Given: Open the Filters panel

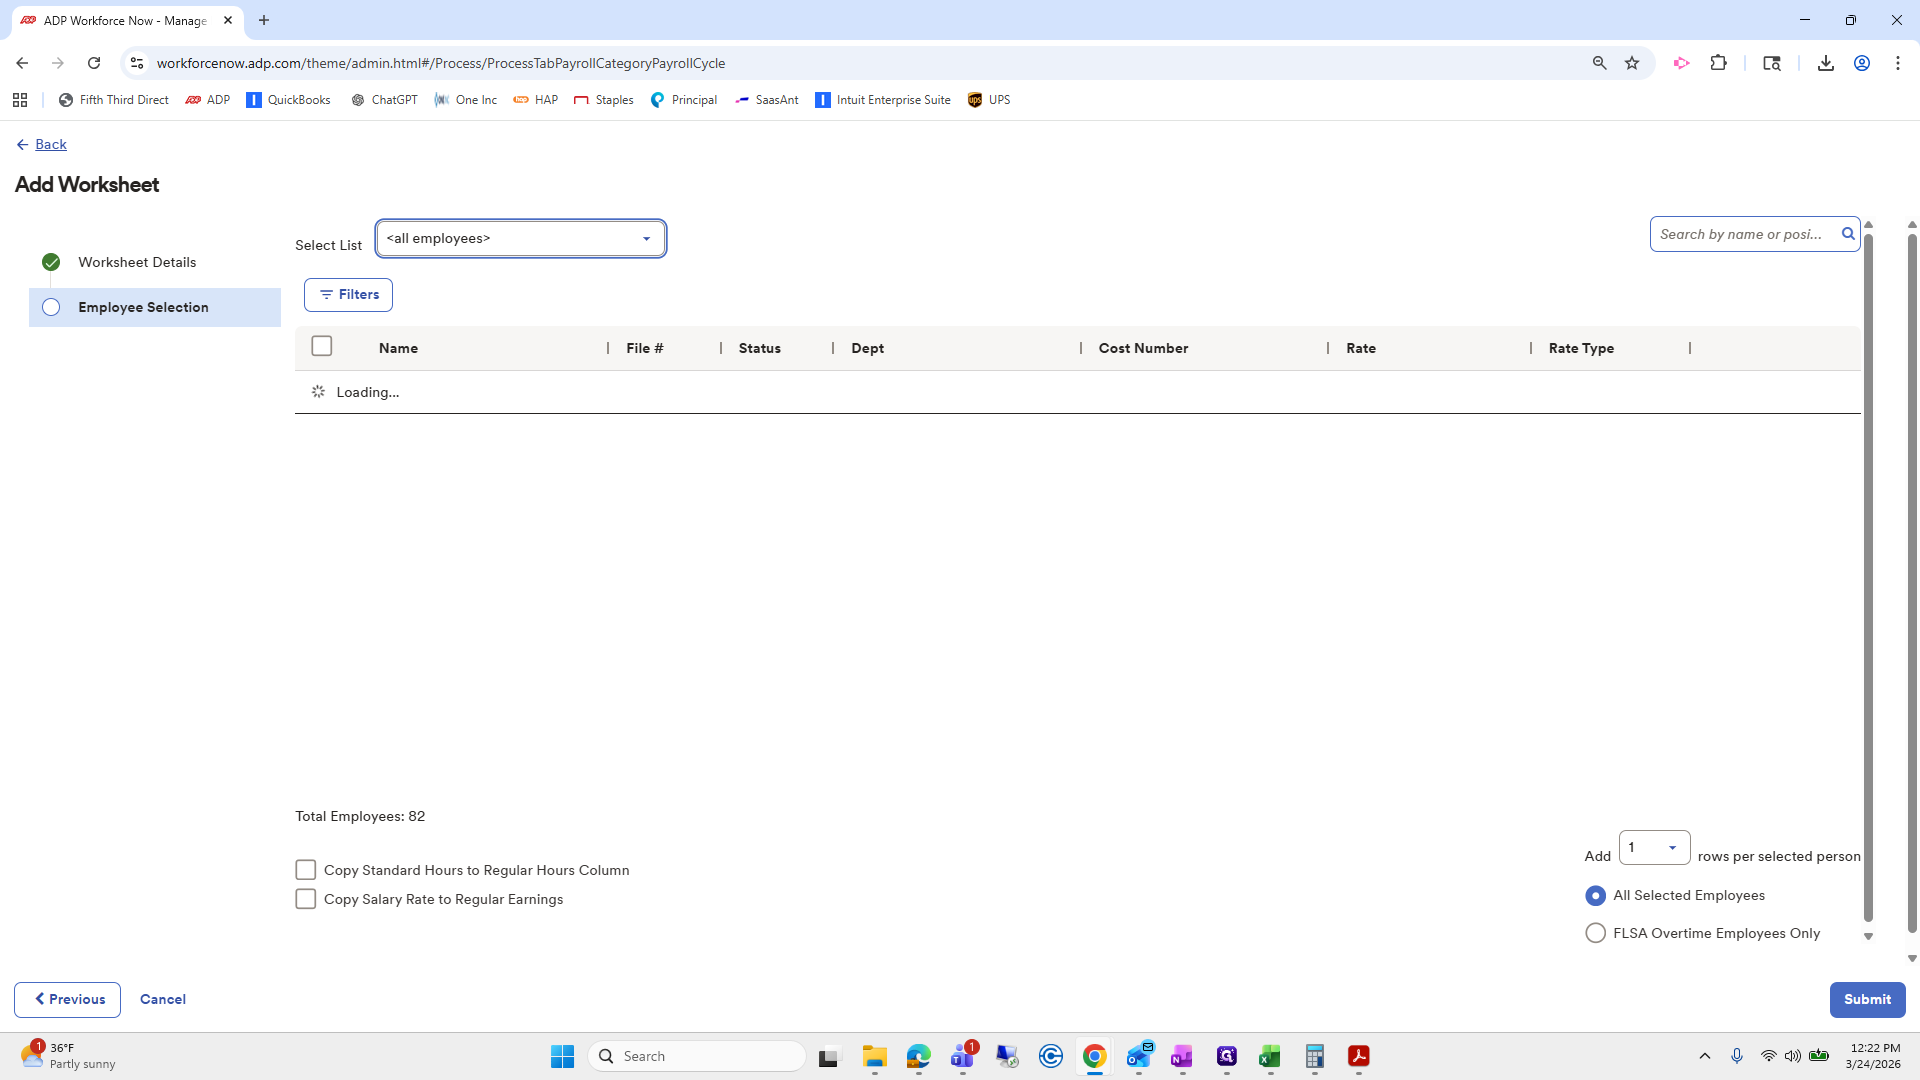Looking at the screenshot, I should (348, 294).
